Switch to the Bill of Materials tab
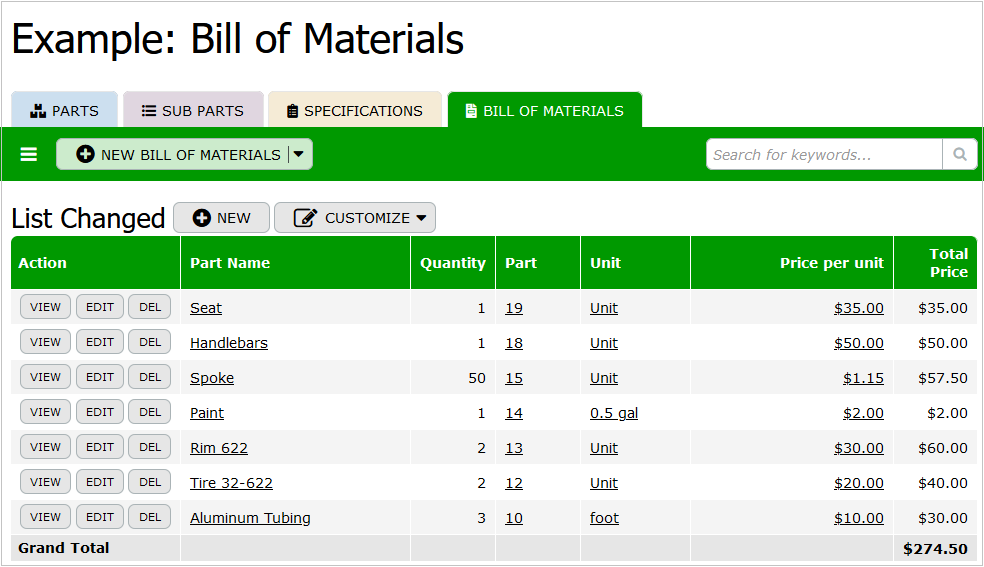 tap(544, 111)
